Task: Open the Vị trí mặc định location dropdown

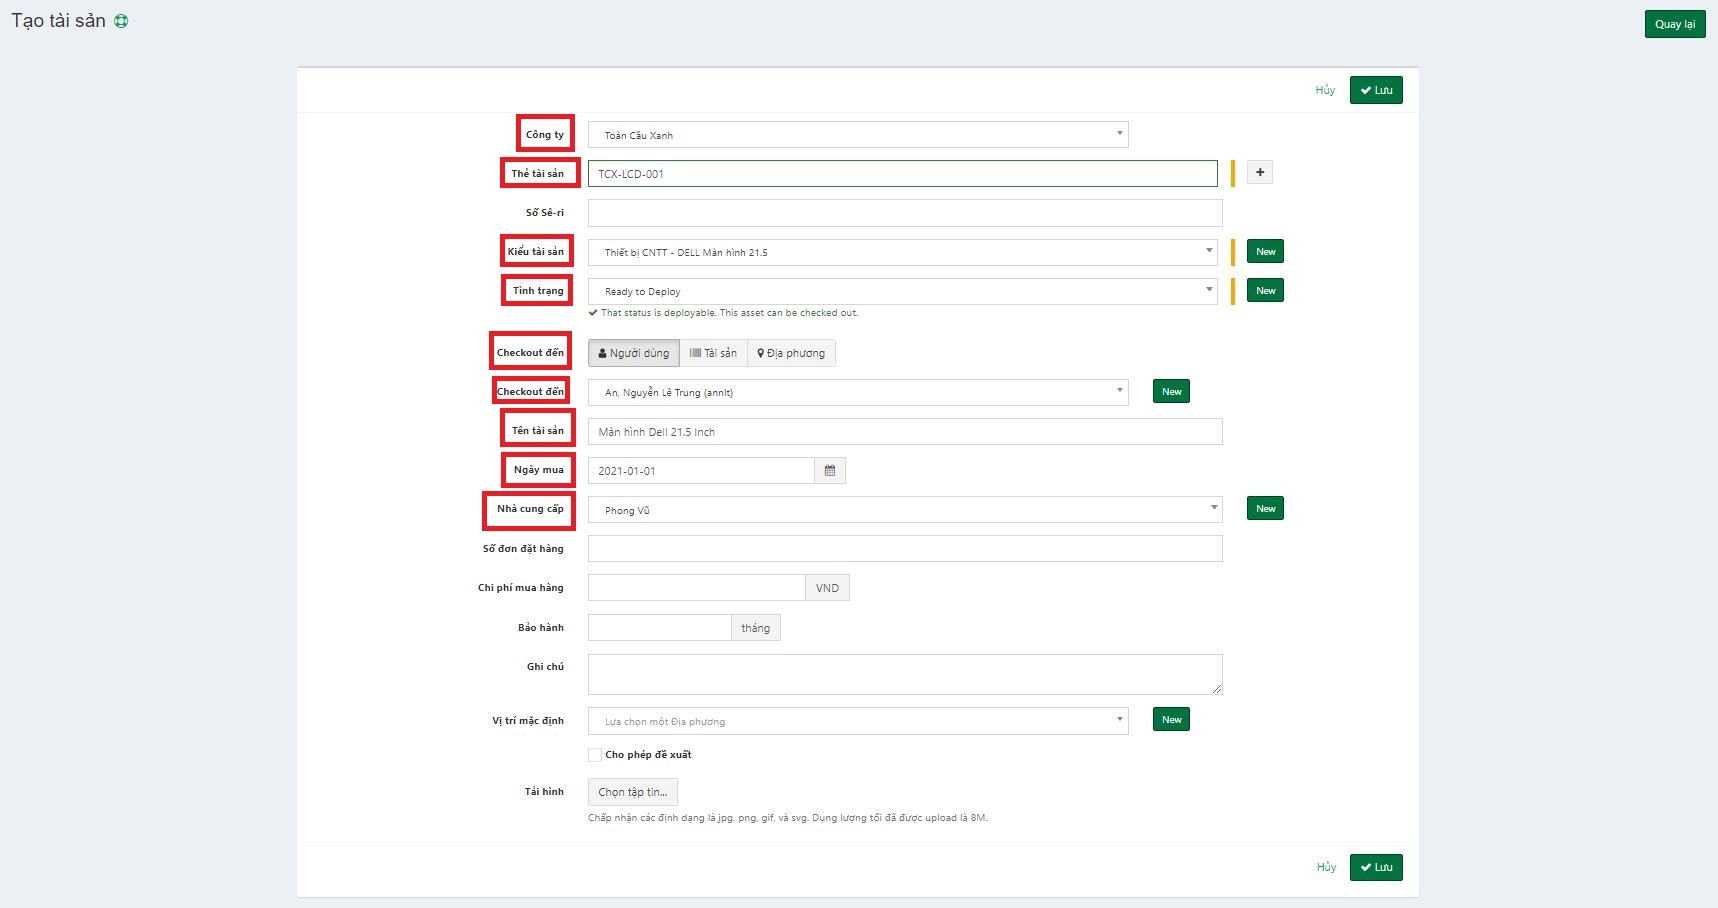Action: (x=857, y=721)
